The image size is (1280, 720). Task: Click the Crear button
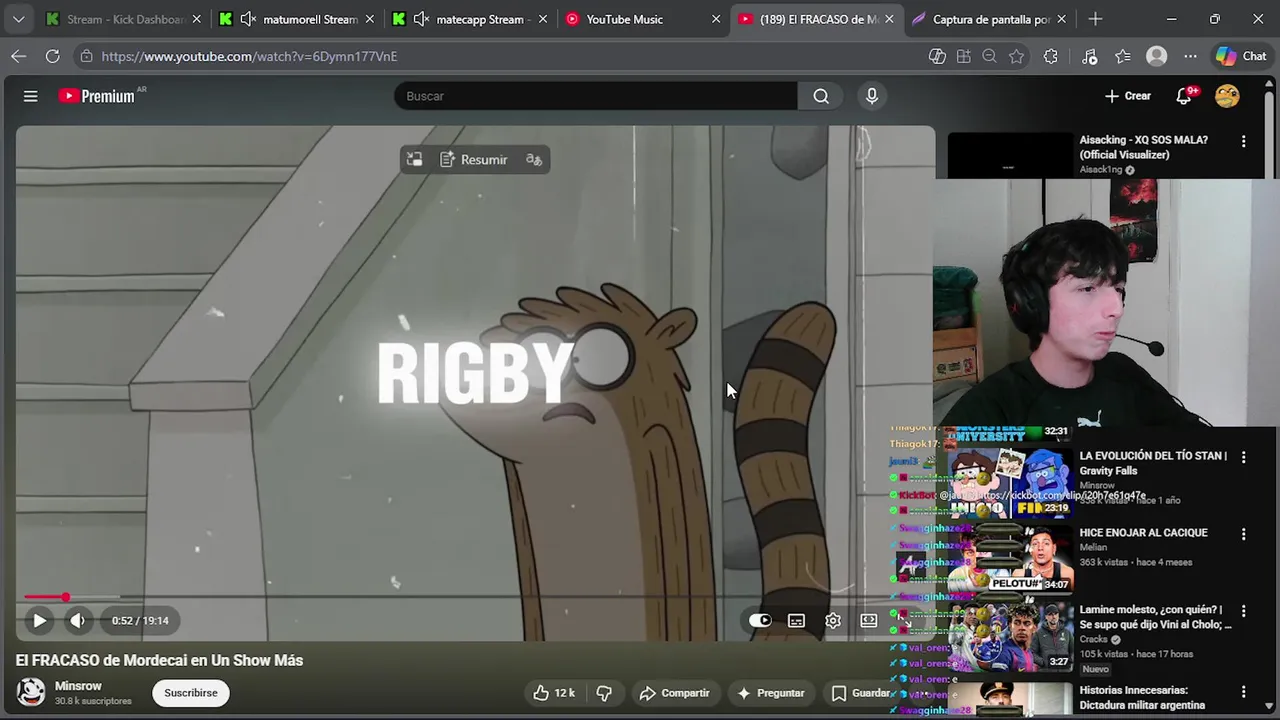coord(1128,96)
